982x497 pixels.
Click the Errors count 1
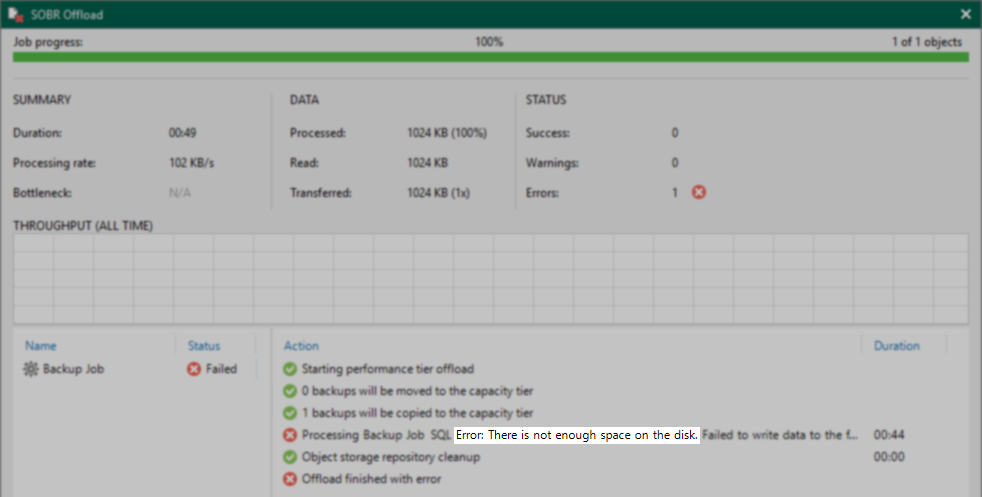tap(675, 193)
